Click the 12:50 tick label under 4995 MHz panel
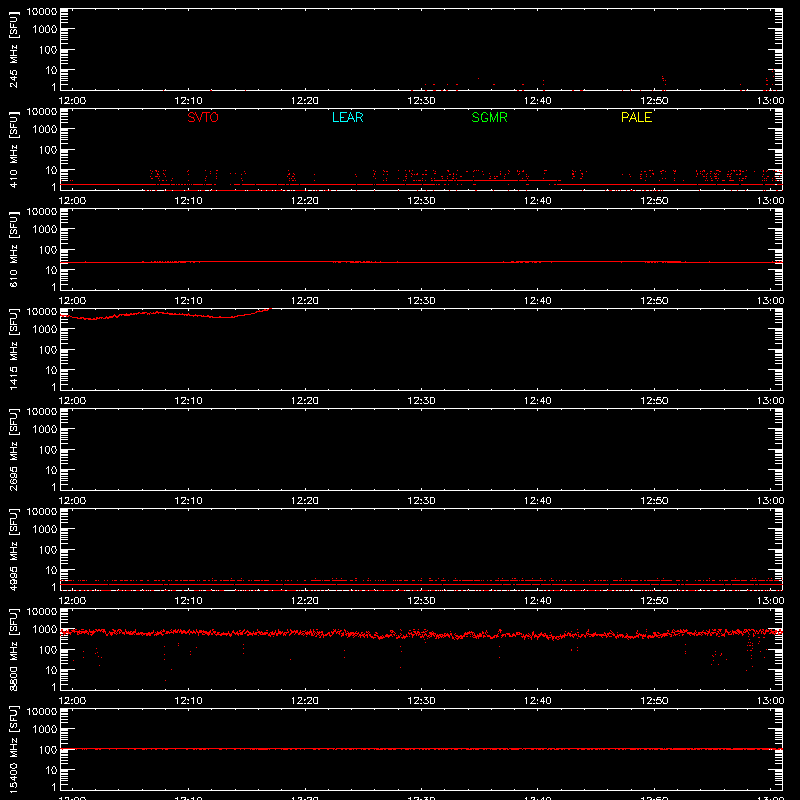The width and height of the screenshot is (800, 800). pyautogui.click(x=654, y=601)
